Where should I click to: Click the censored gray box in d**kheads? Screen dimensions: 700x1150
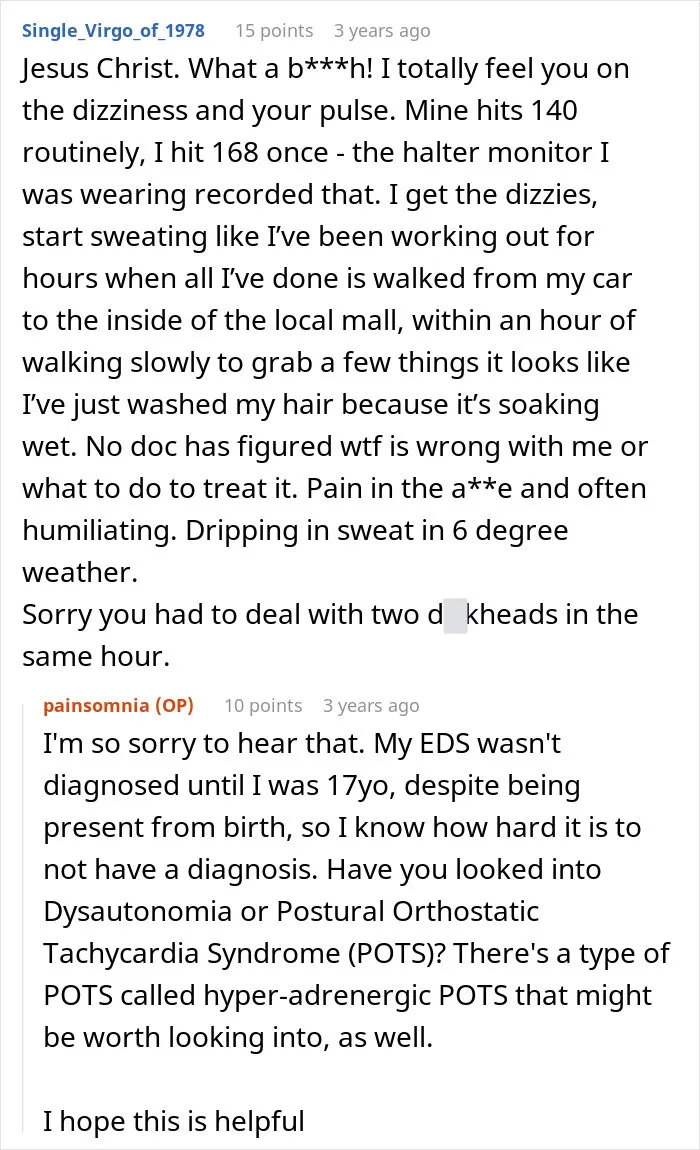pyautogui.click(x=455, y=615)
